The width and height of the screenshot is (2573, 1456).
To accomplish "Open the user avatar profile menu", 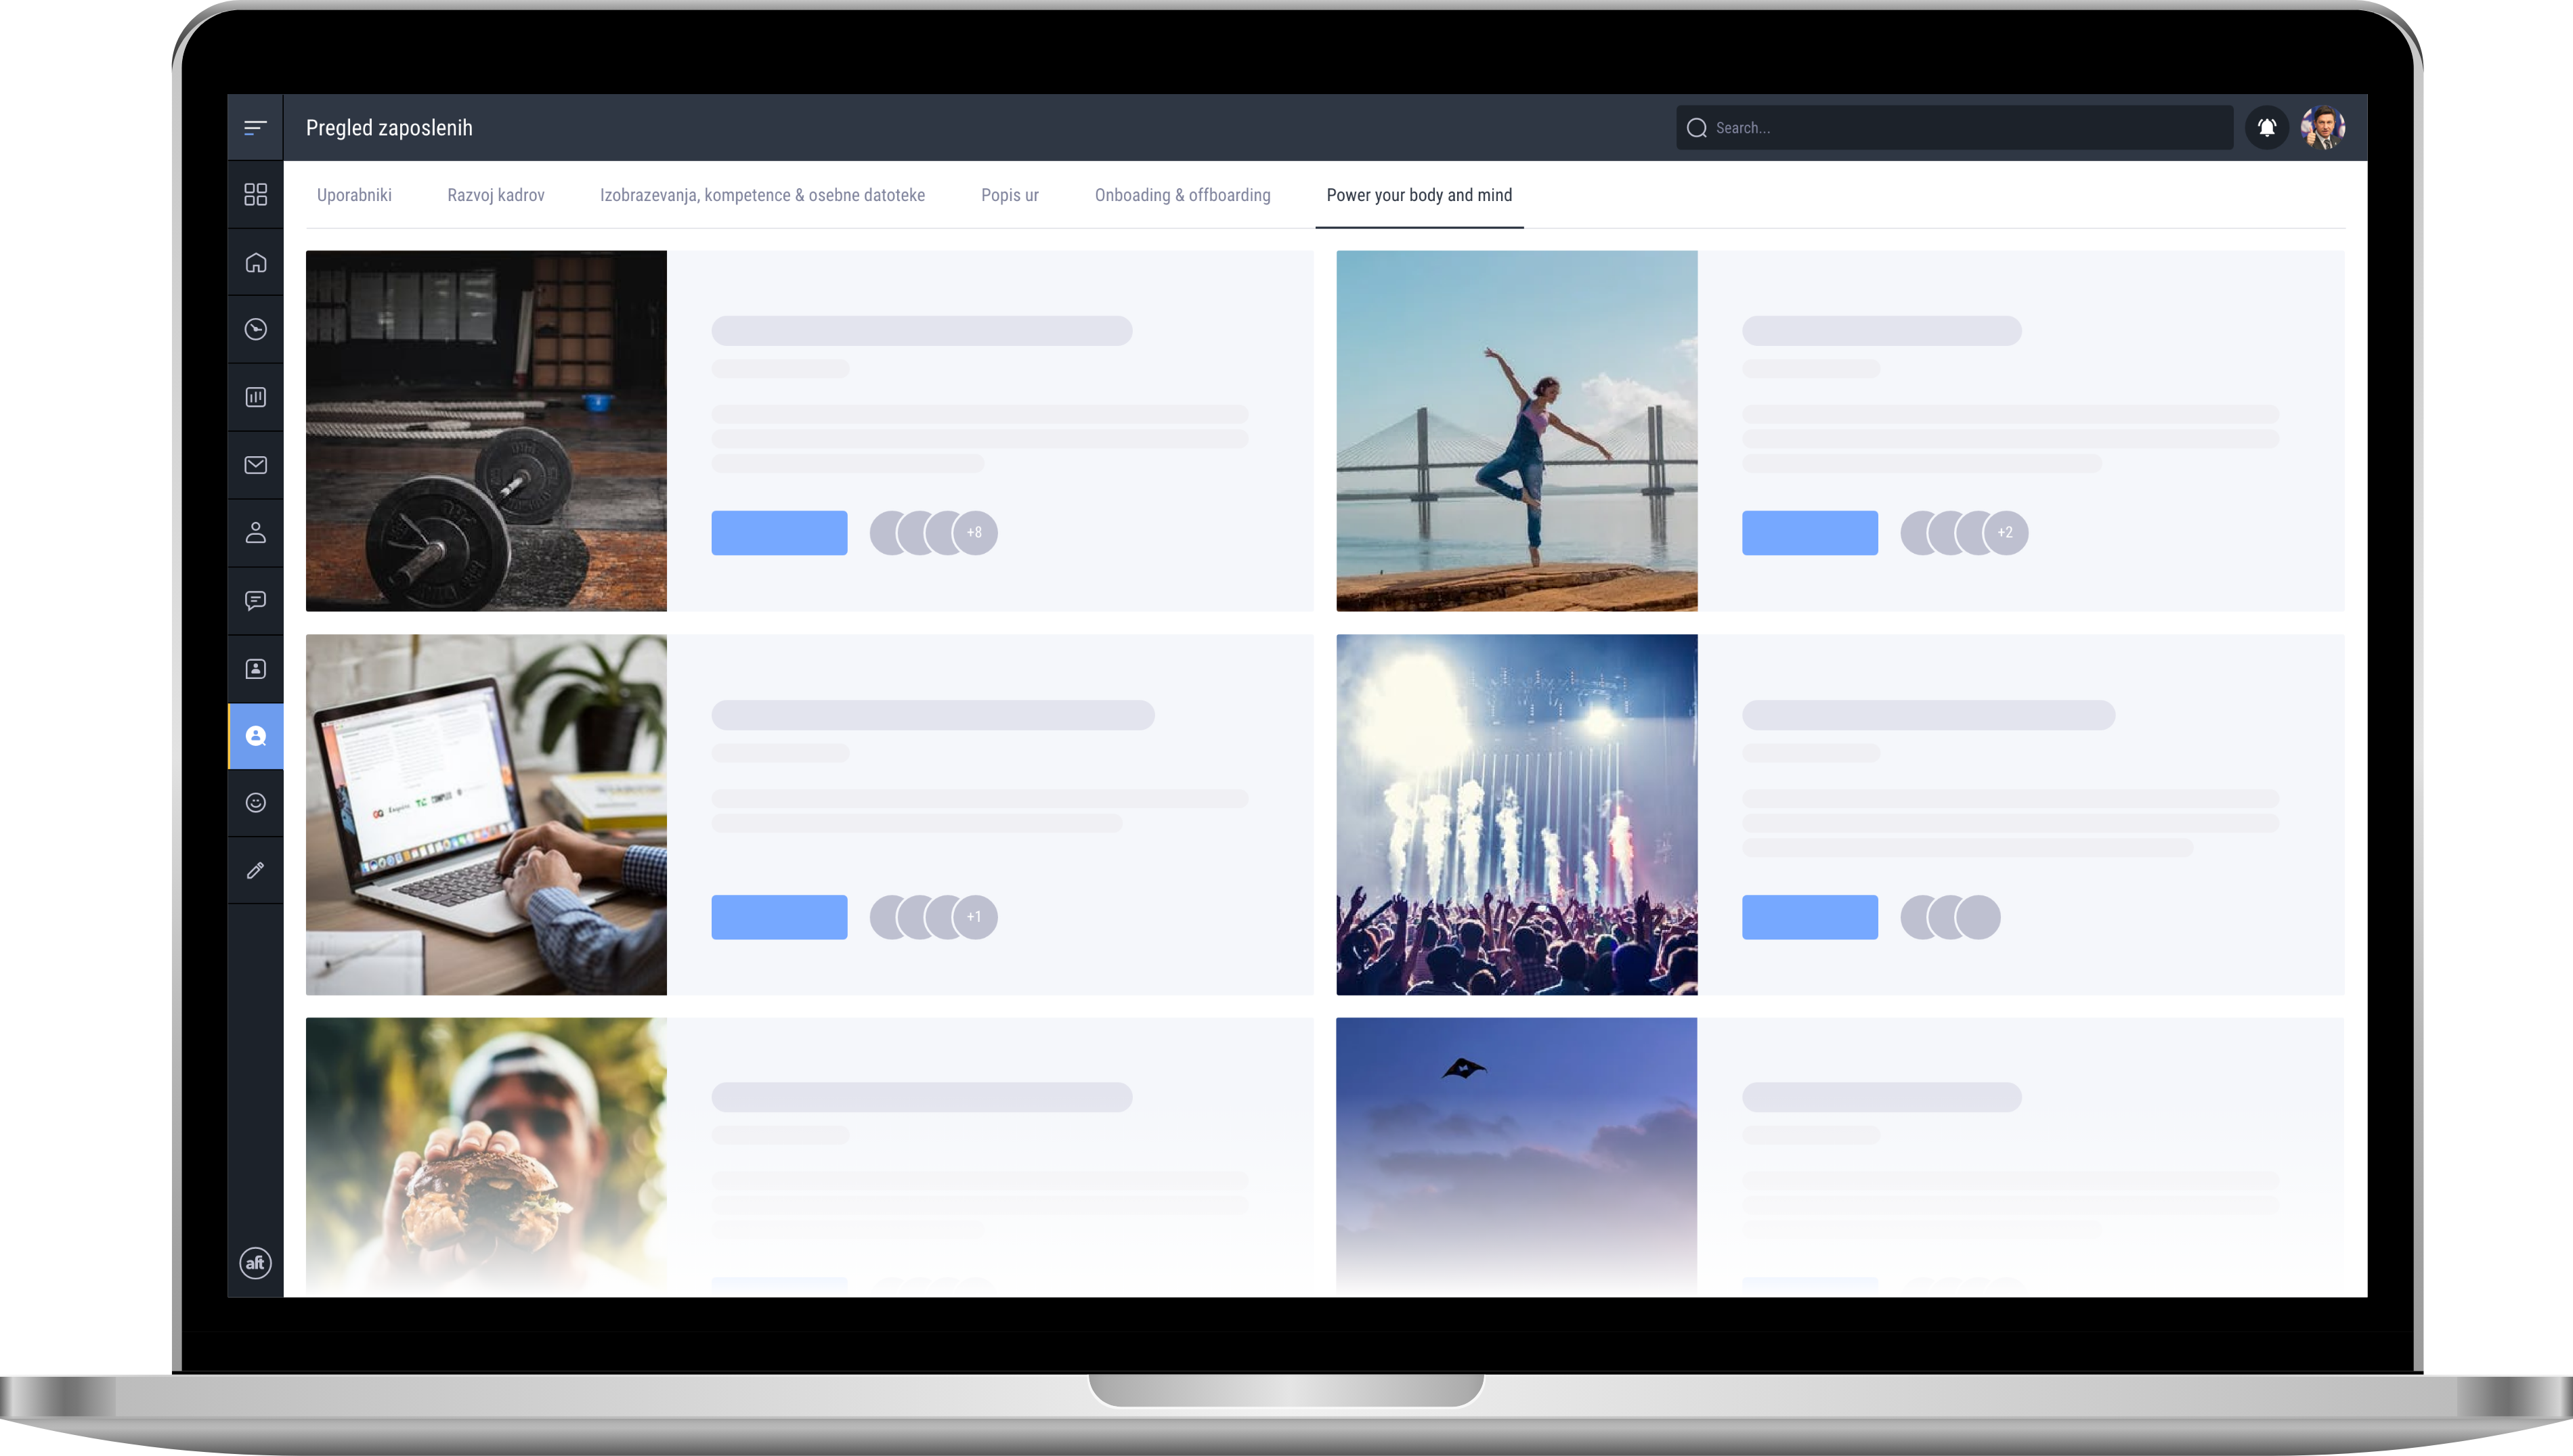I will (x=2322, y=127).
